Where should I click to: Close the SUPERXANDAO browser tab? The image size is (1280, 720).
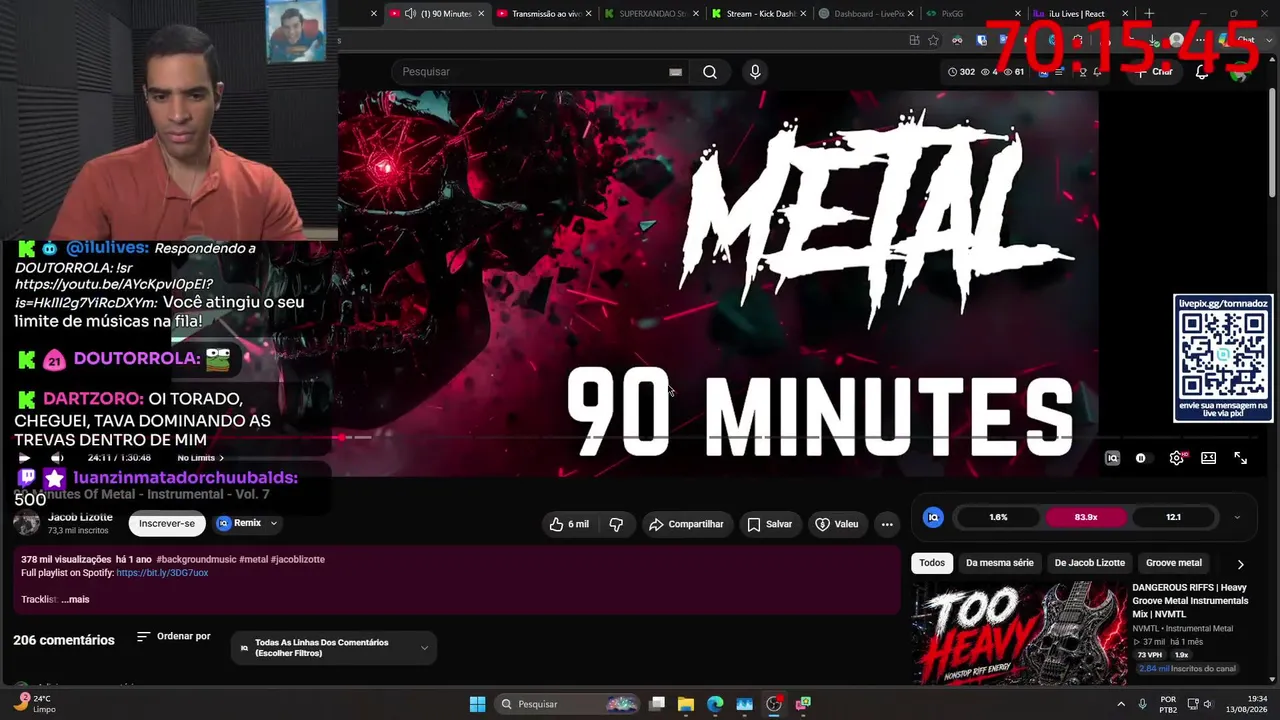697,14
